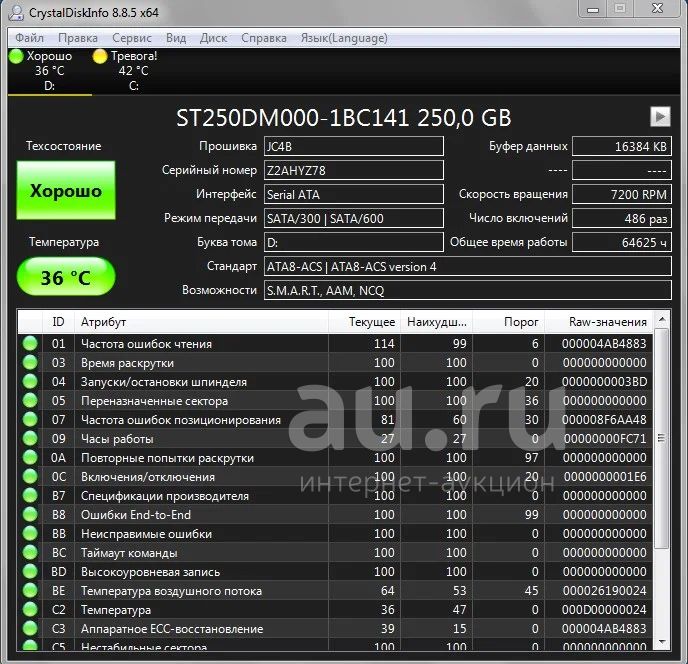Open the Вид menu
688x664 pixels.
point(176,38)
